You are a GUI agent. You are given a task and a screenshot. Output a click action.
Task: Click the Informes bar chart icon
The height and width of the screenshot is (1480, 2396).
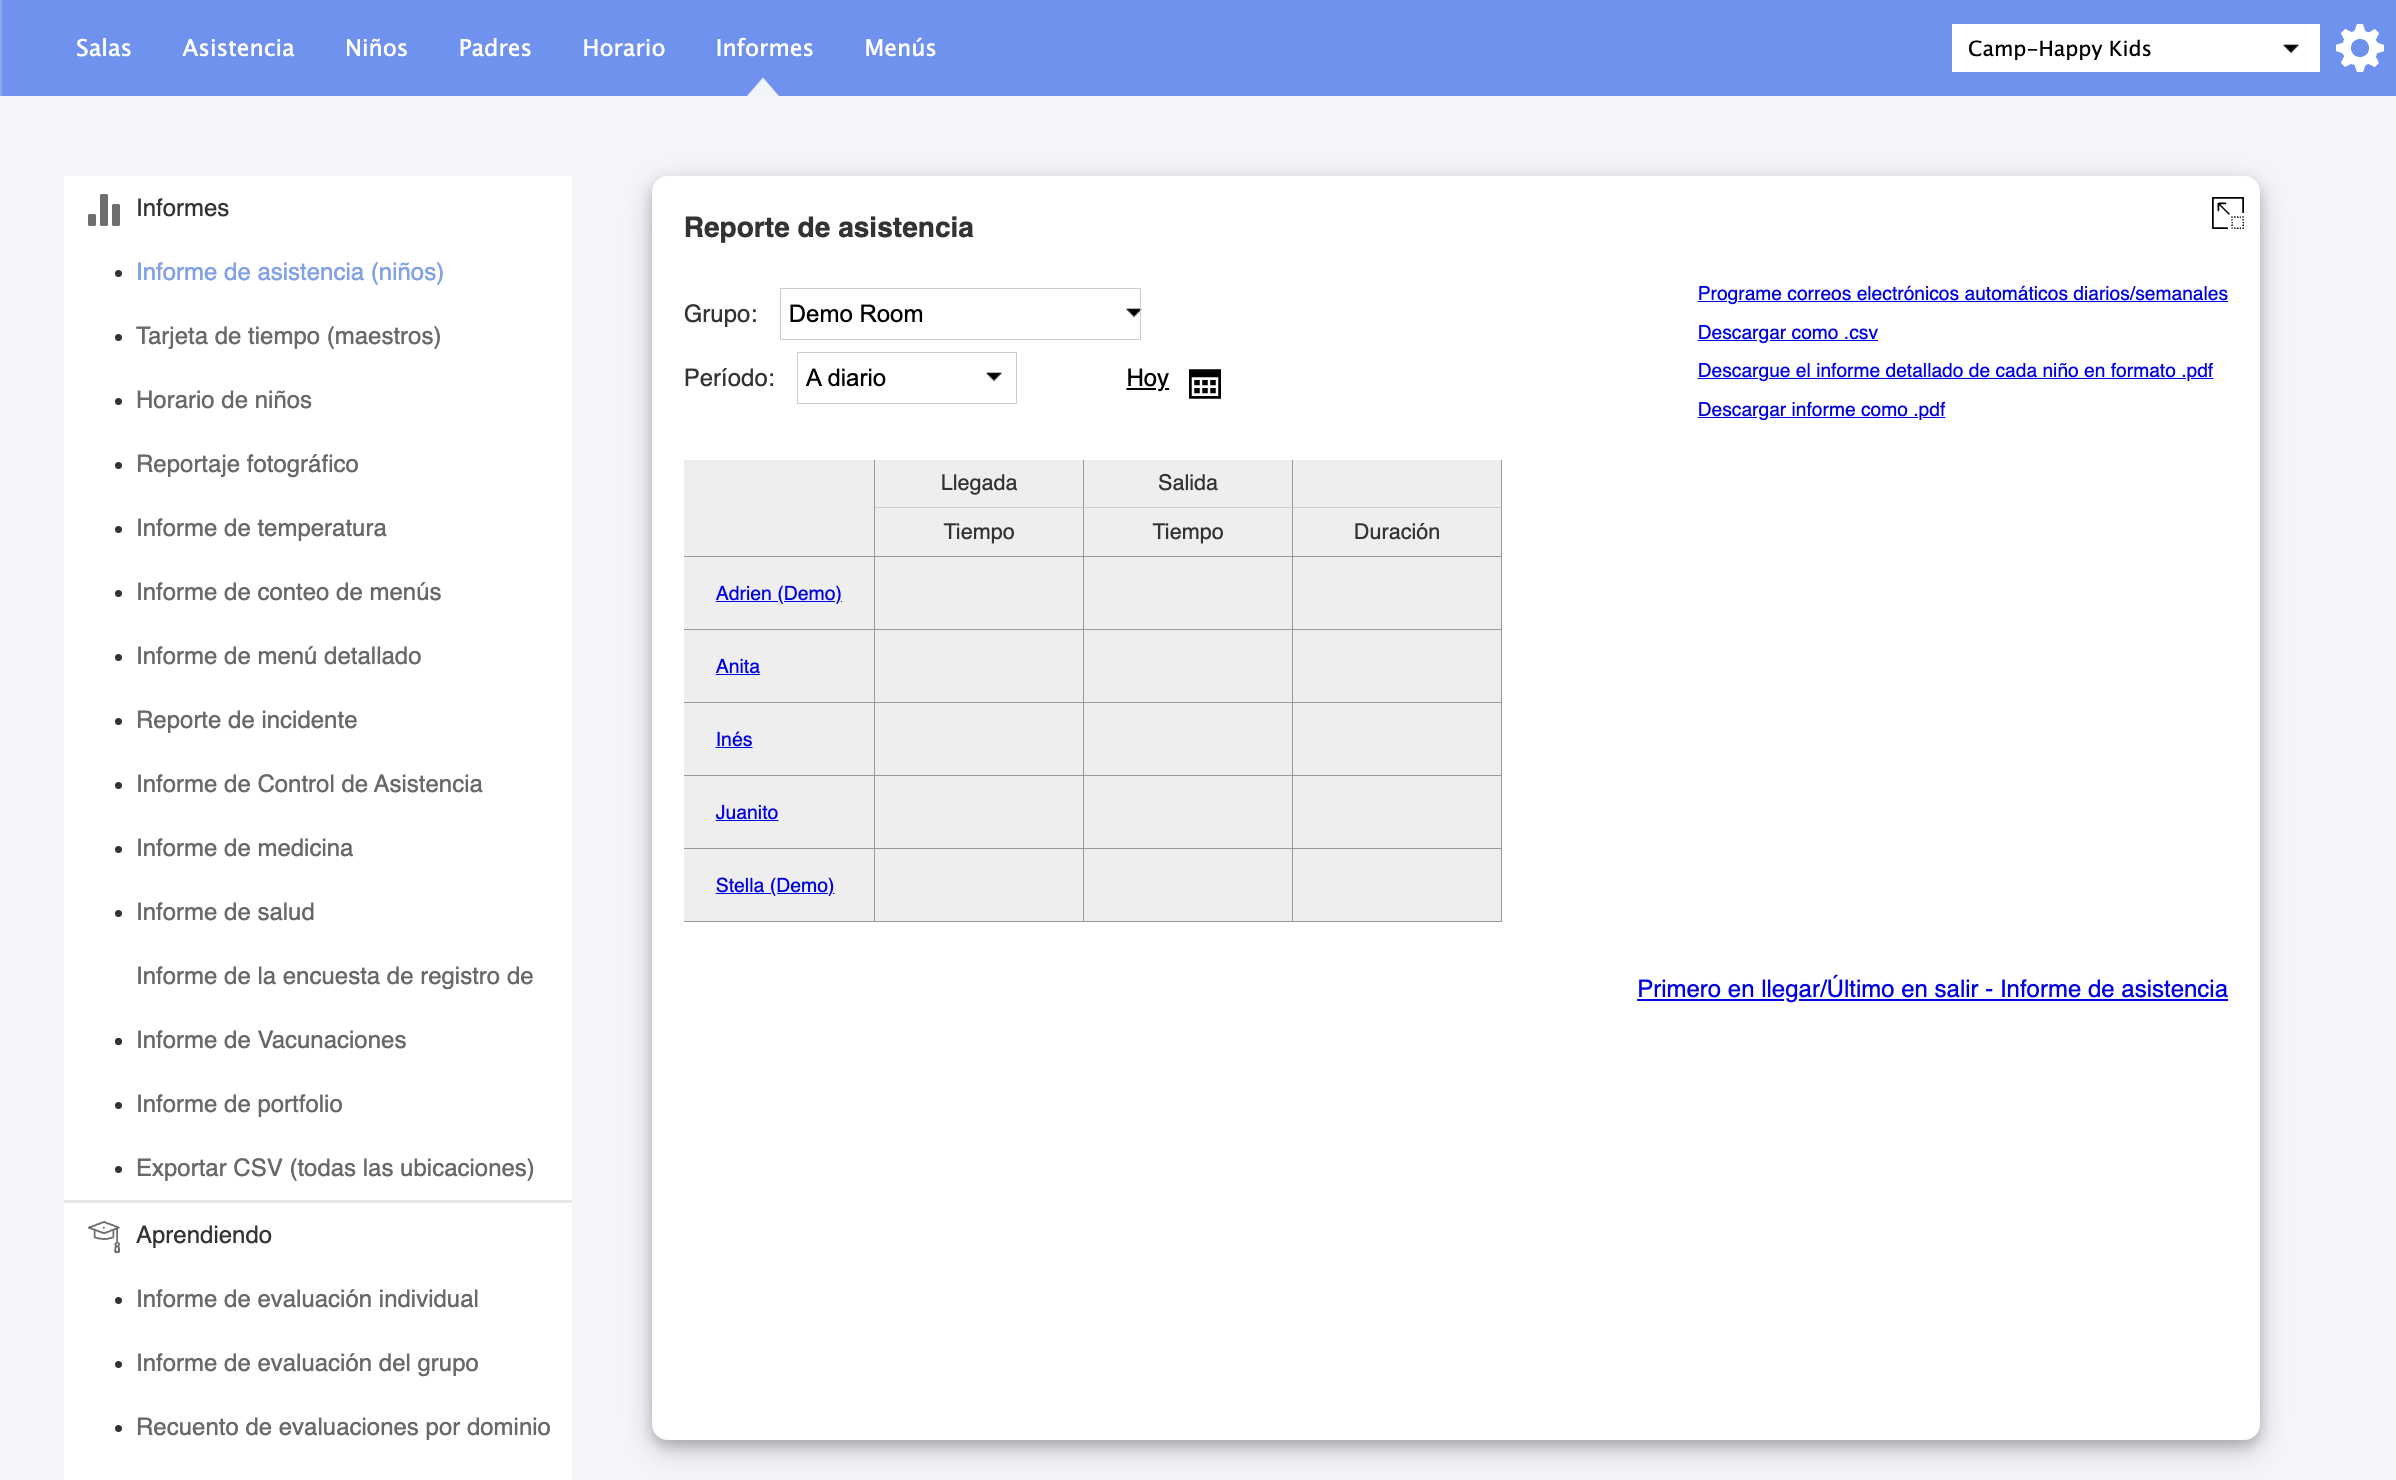point(104,209)
